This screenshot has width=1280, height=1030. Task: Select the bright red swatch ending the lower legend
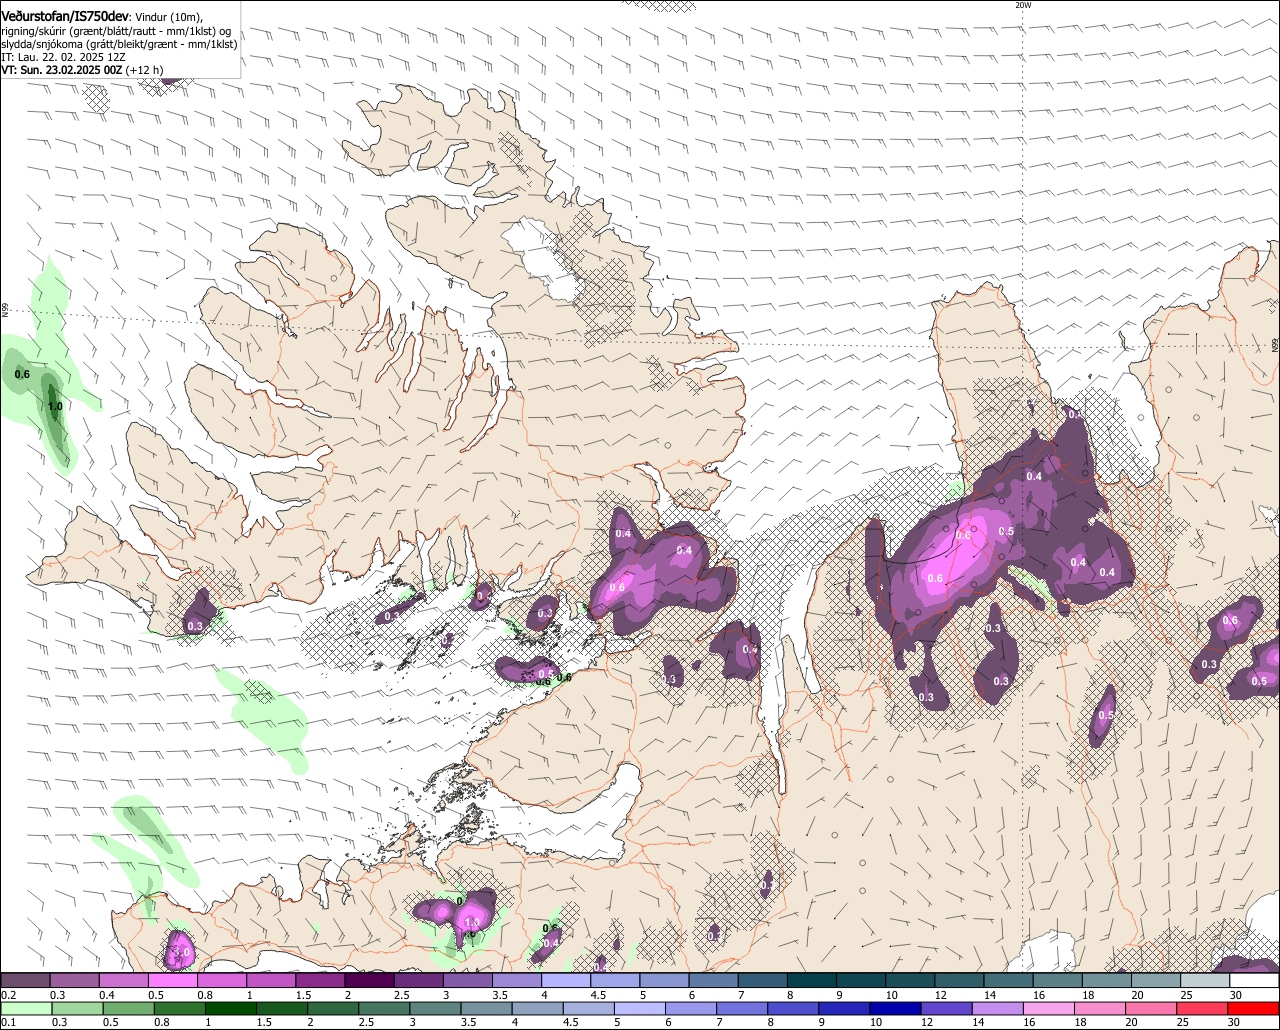point(1255,1008)
